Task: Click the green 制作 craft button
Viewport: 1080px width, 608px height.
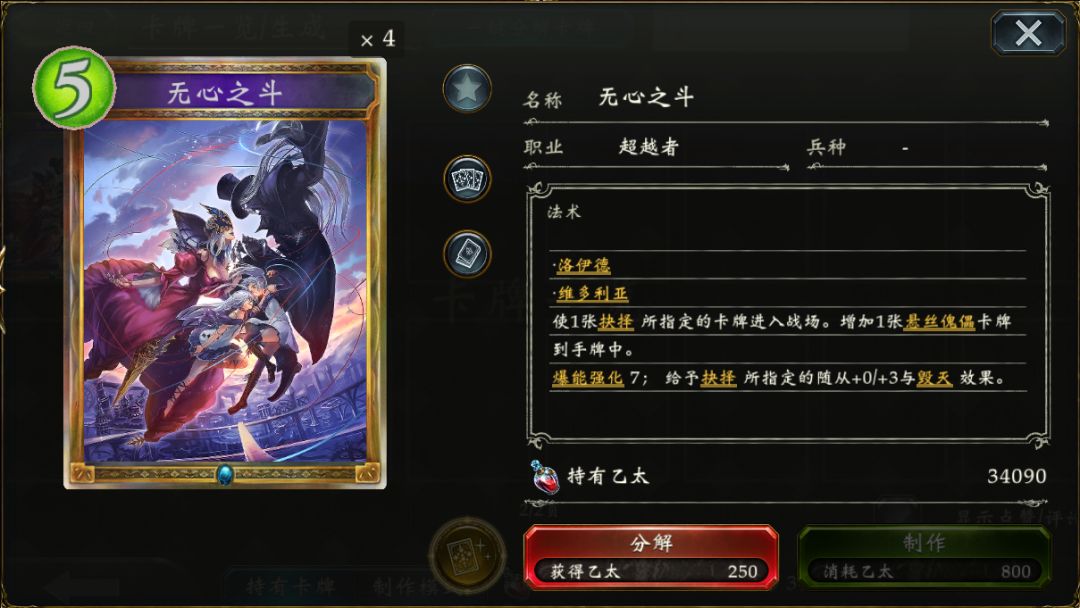Action: pyautogui.click(x=924, y=558)
